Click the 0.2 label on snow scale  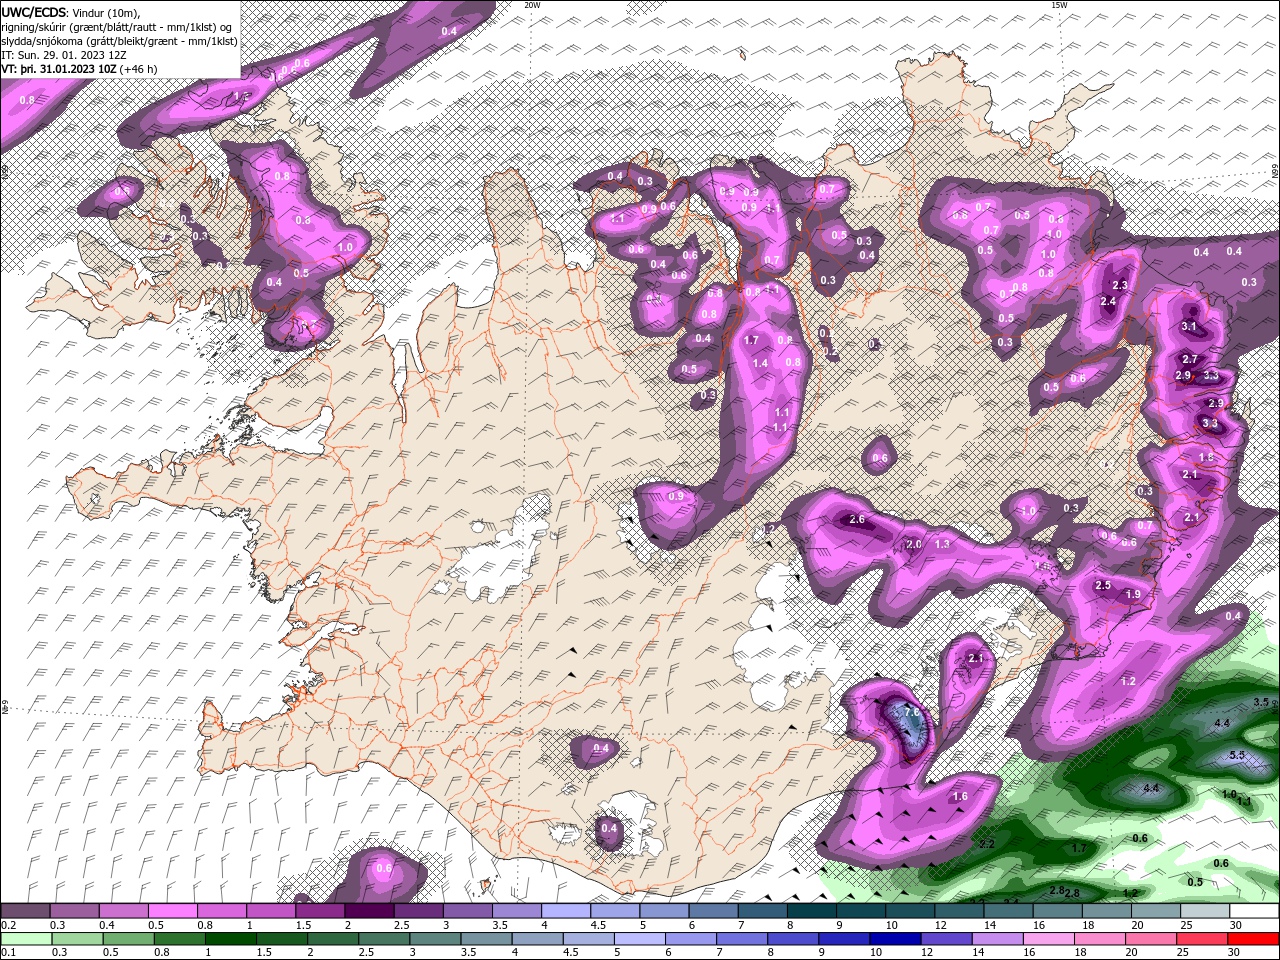pyautogui.click(x=8, y=925)
